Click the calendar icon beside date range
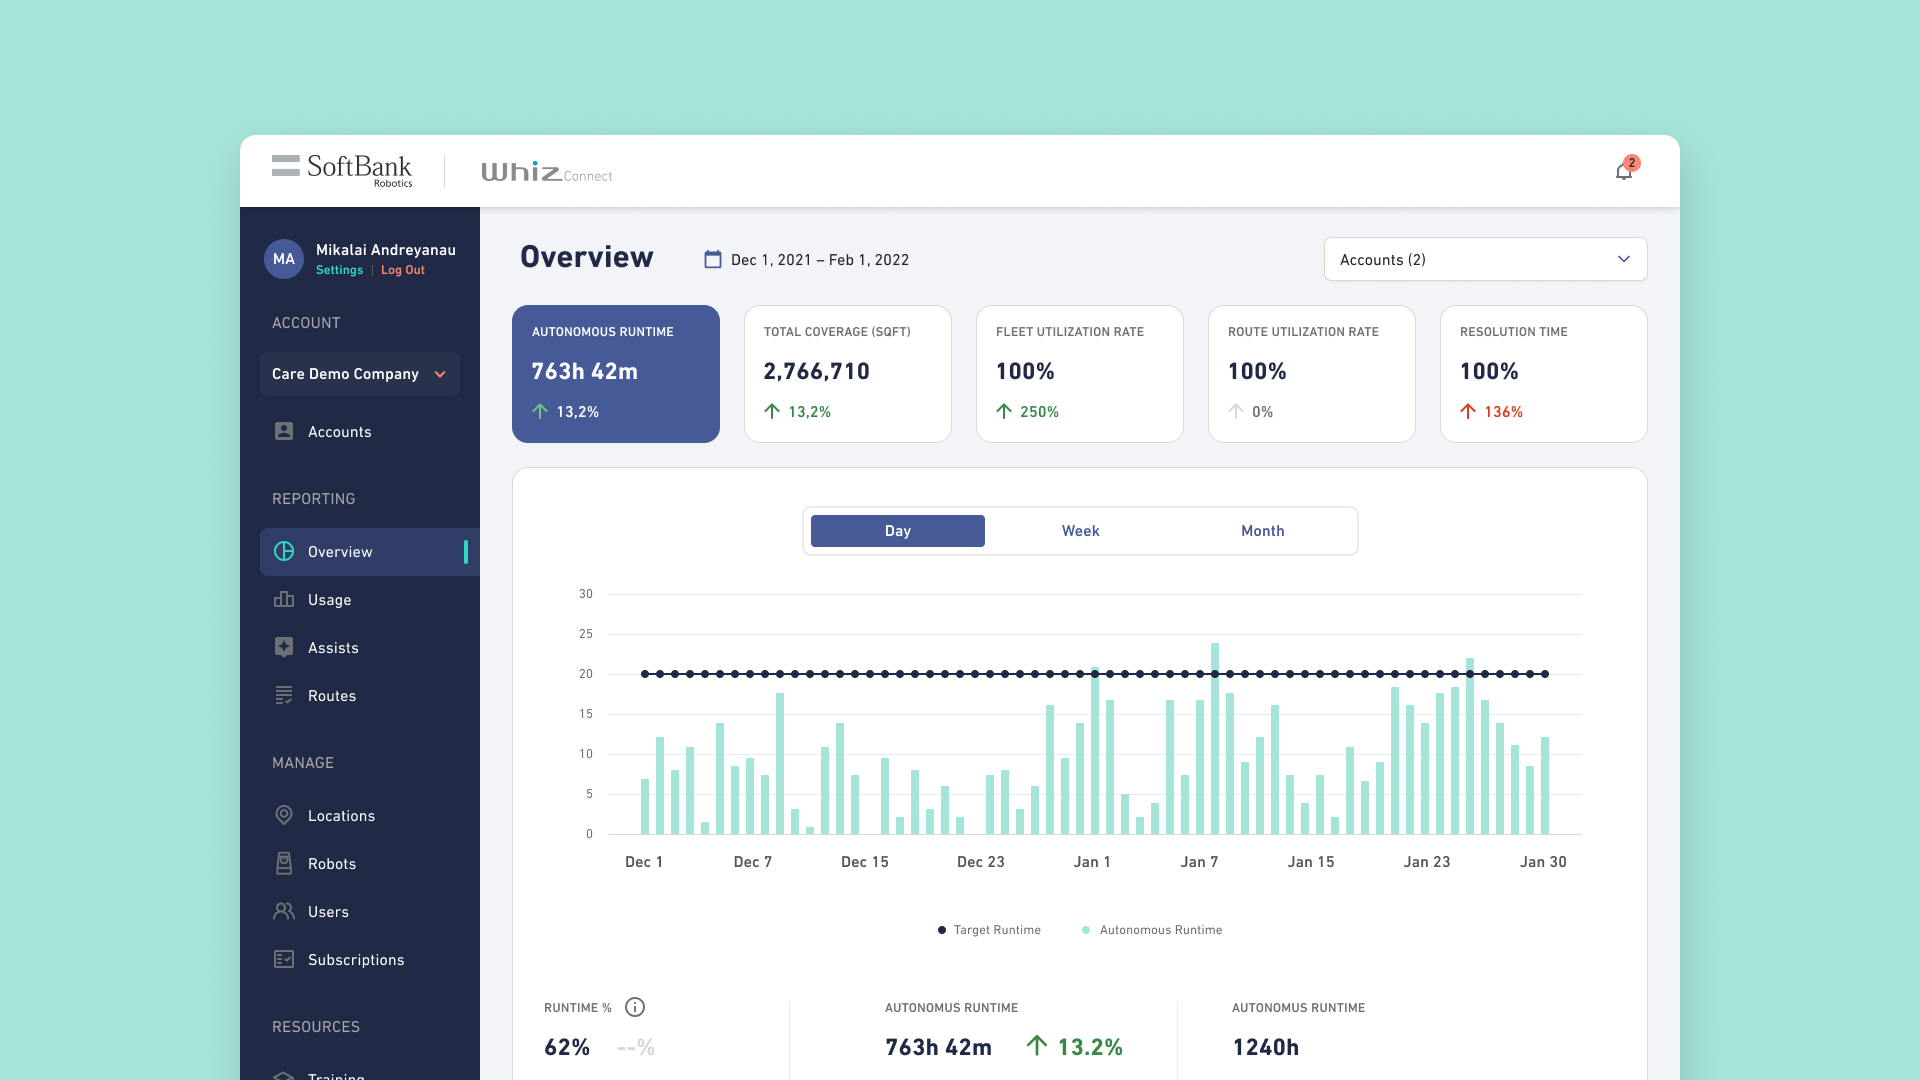 [x=713, y=260]
